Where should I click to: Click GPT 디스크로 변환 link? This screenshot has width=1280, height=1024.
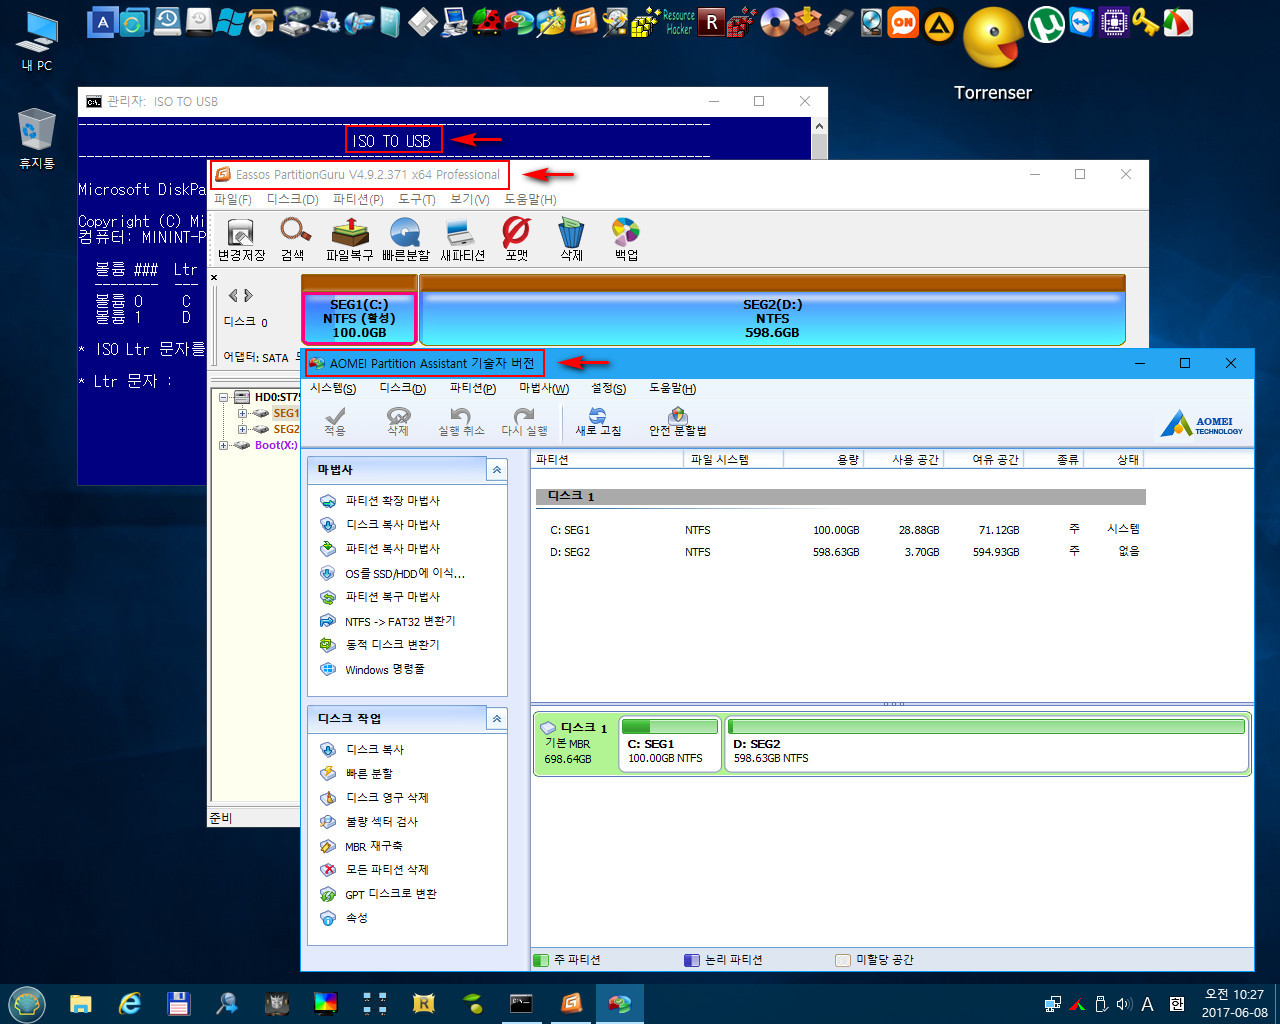point(391,894)
